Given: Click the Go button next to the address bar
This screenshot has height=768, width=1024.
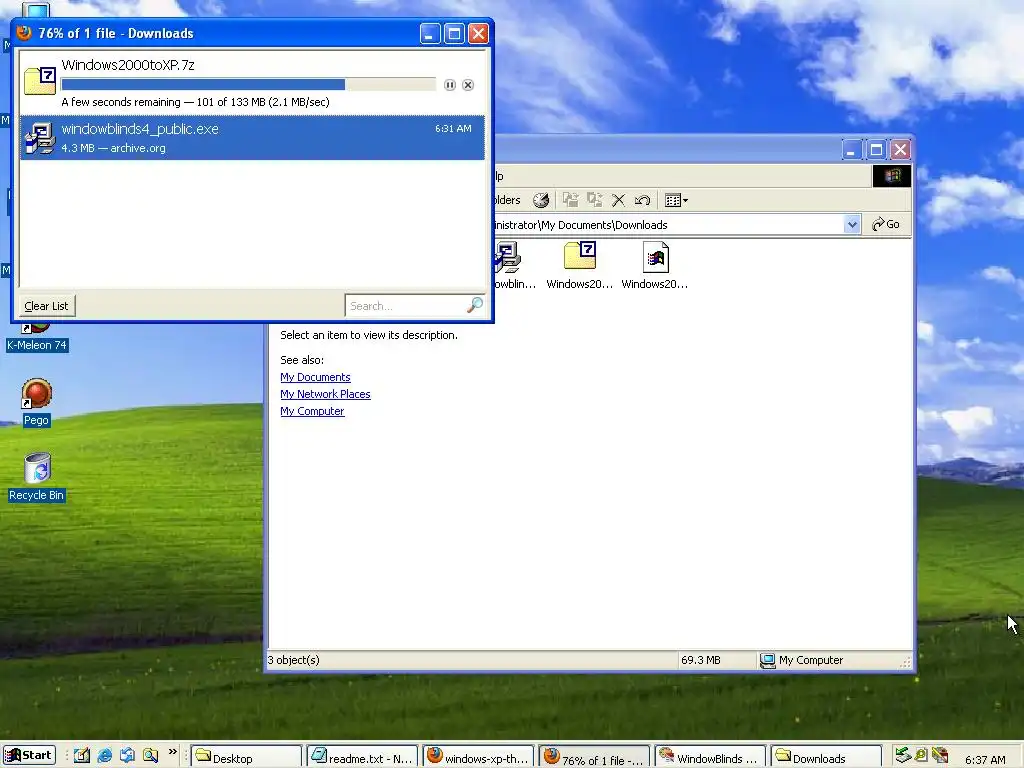Looking at the screenshot, I should tap(886, 225).
